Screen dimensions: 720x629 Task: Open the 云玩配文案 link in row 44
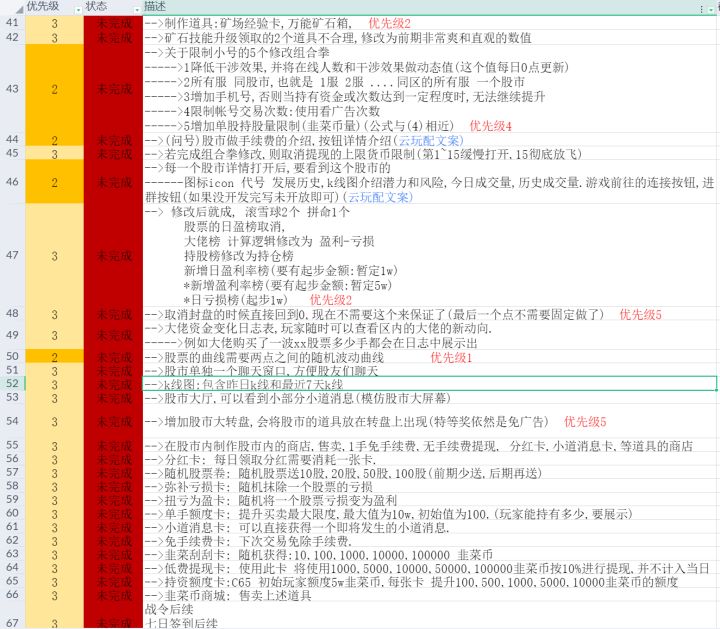(x=430, y=140)
